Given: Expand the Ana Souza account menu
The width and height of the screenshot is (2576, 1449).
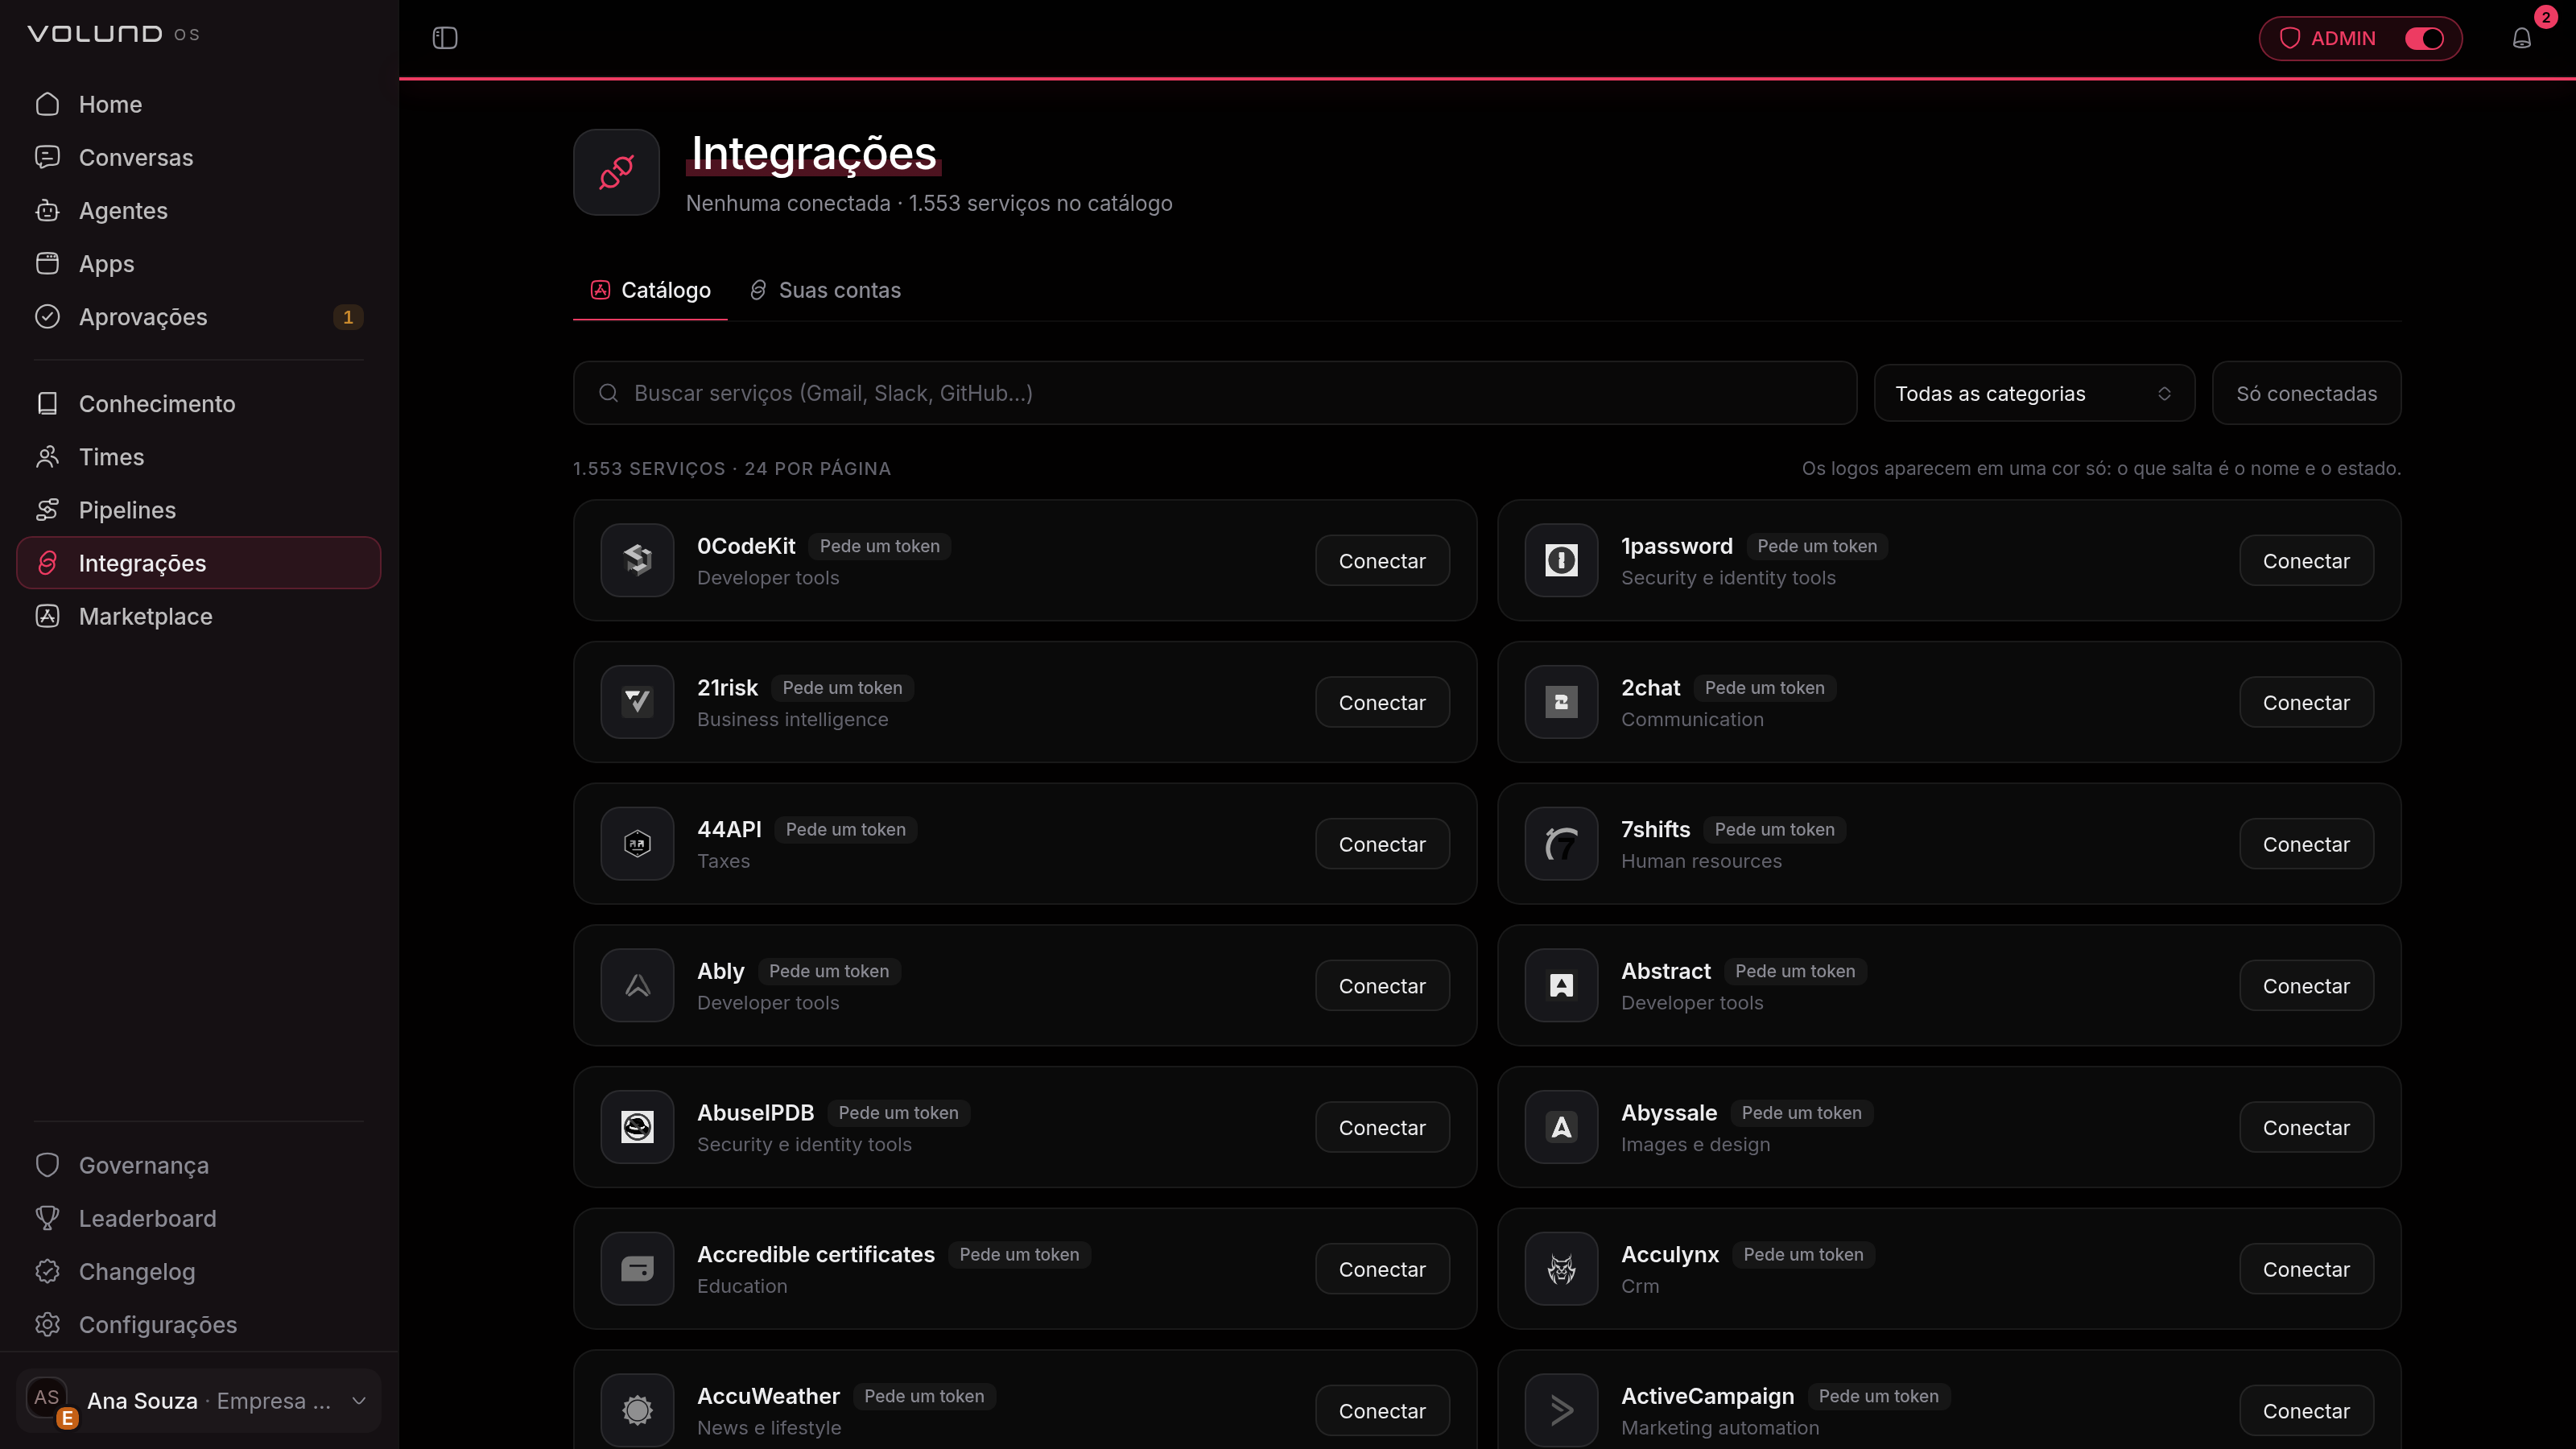Looking at the screenshot, I should click(x=199, y=1400).
